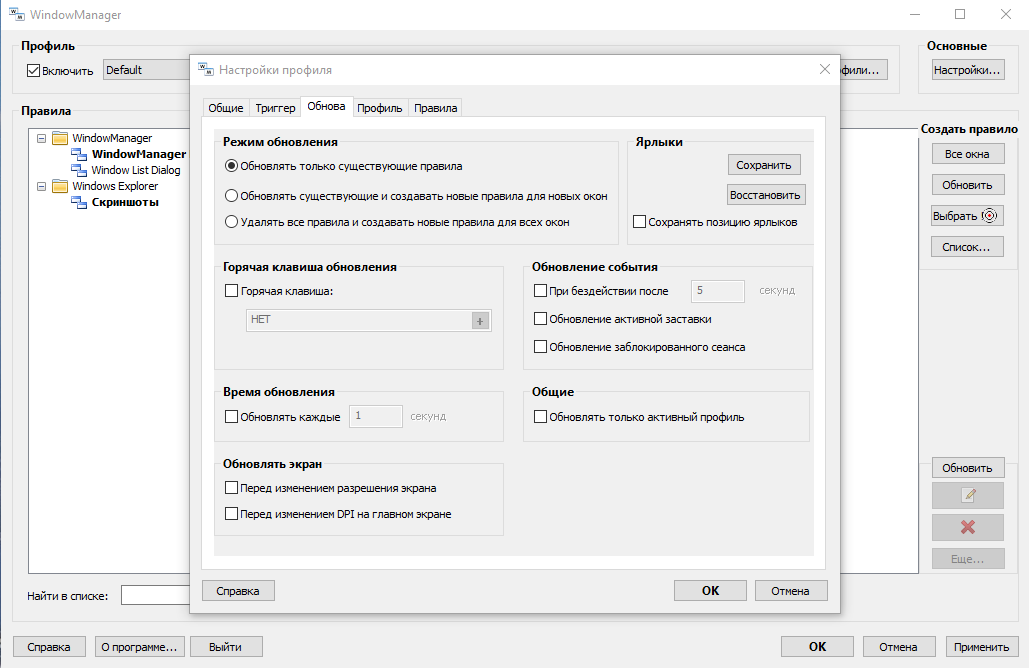This screenshot has height=668, width=1029.
Task: Open the Default profile dropdown
Action: tap(146, 70)
